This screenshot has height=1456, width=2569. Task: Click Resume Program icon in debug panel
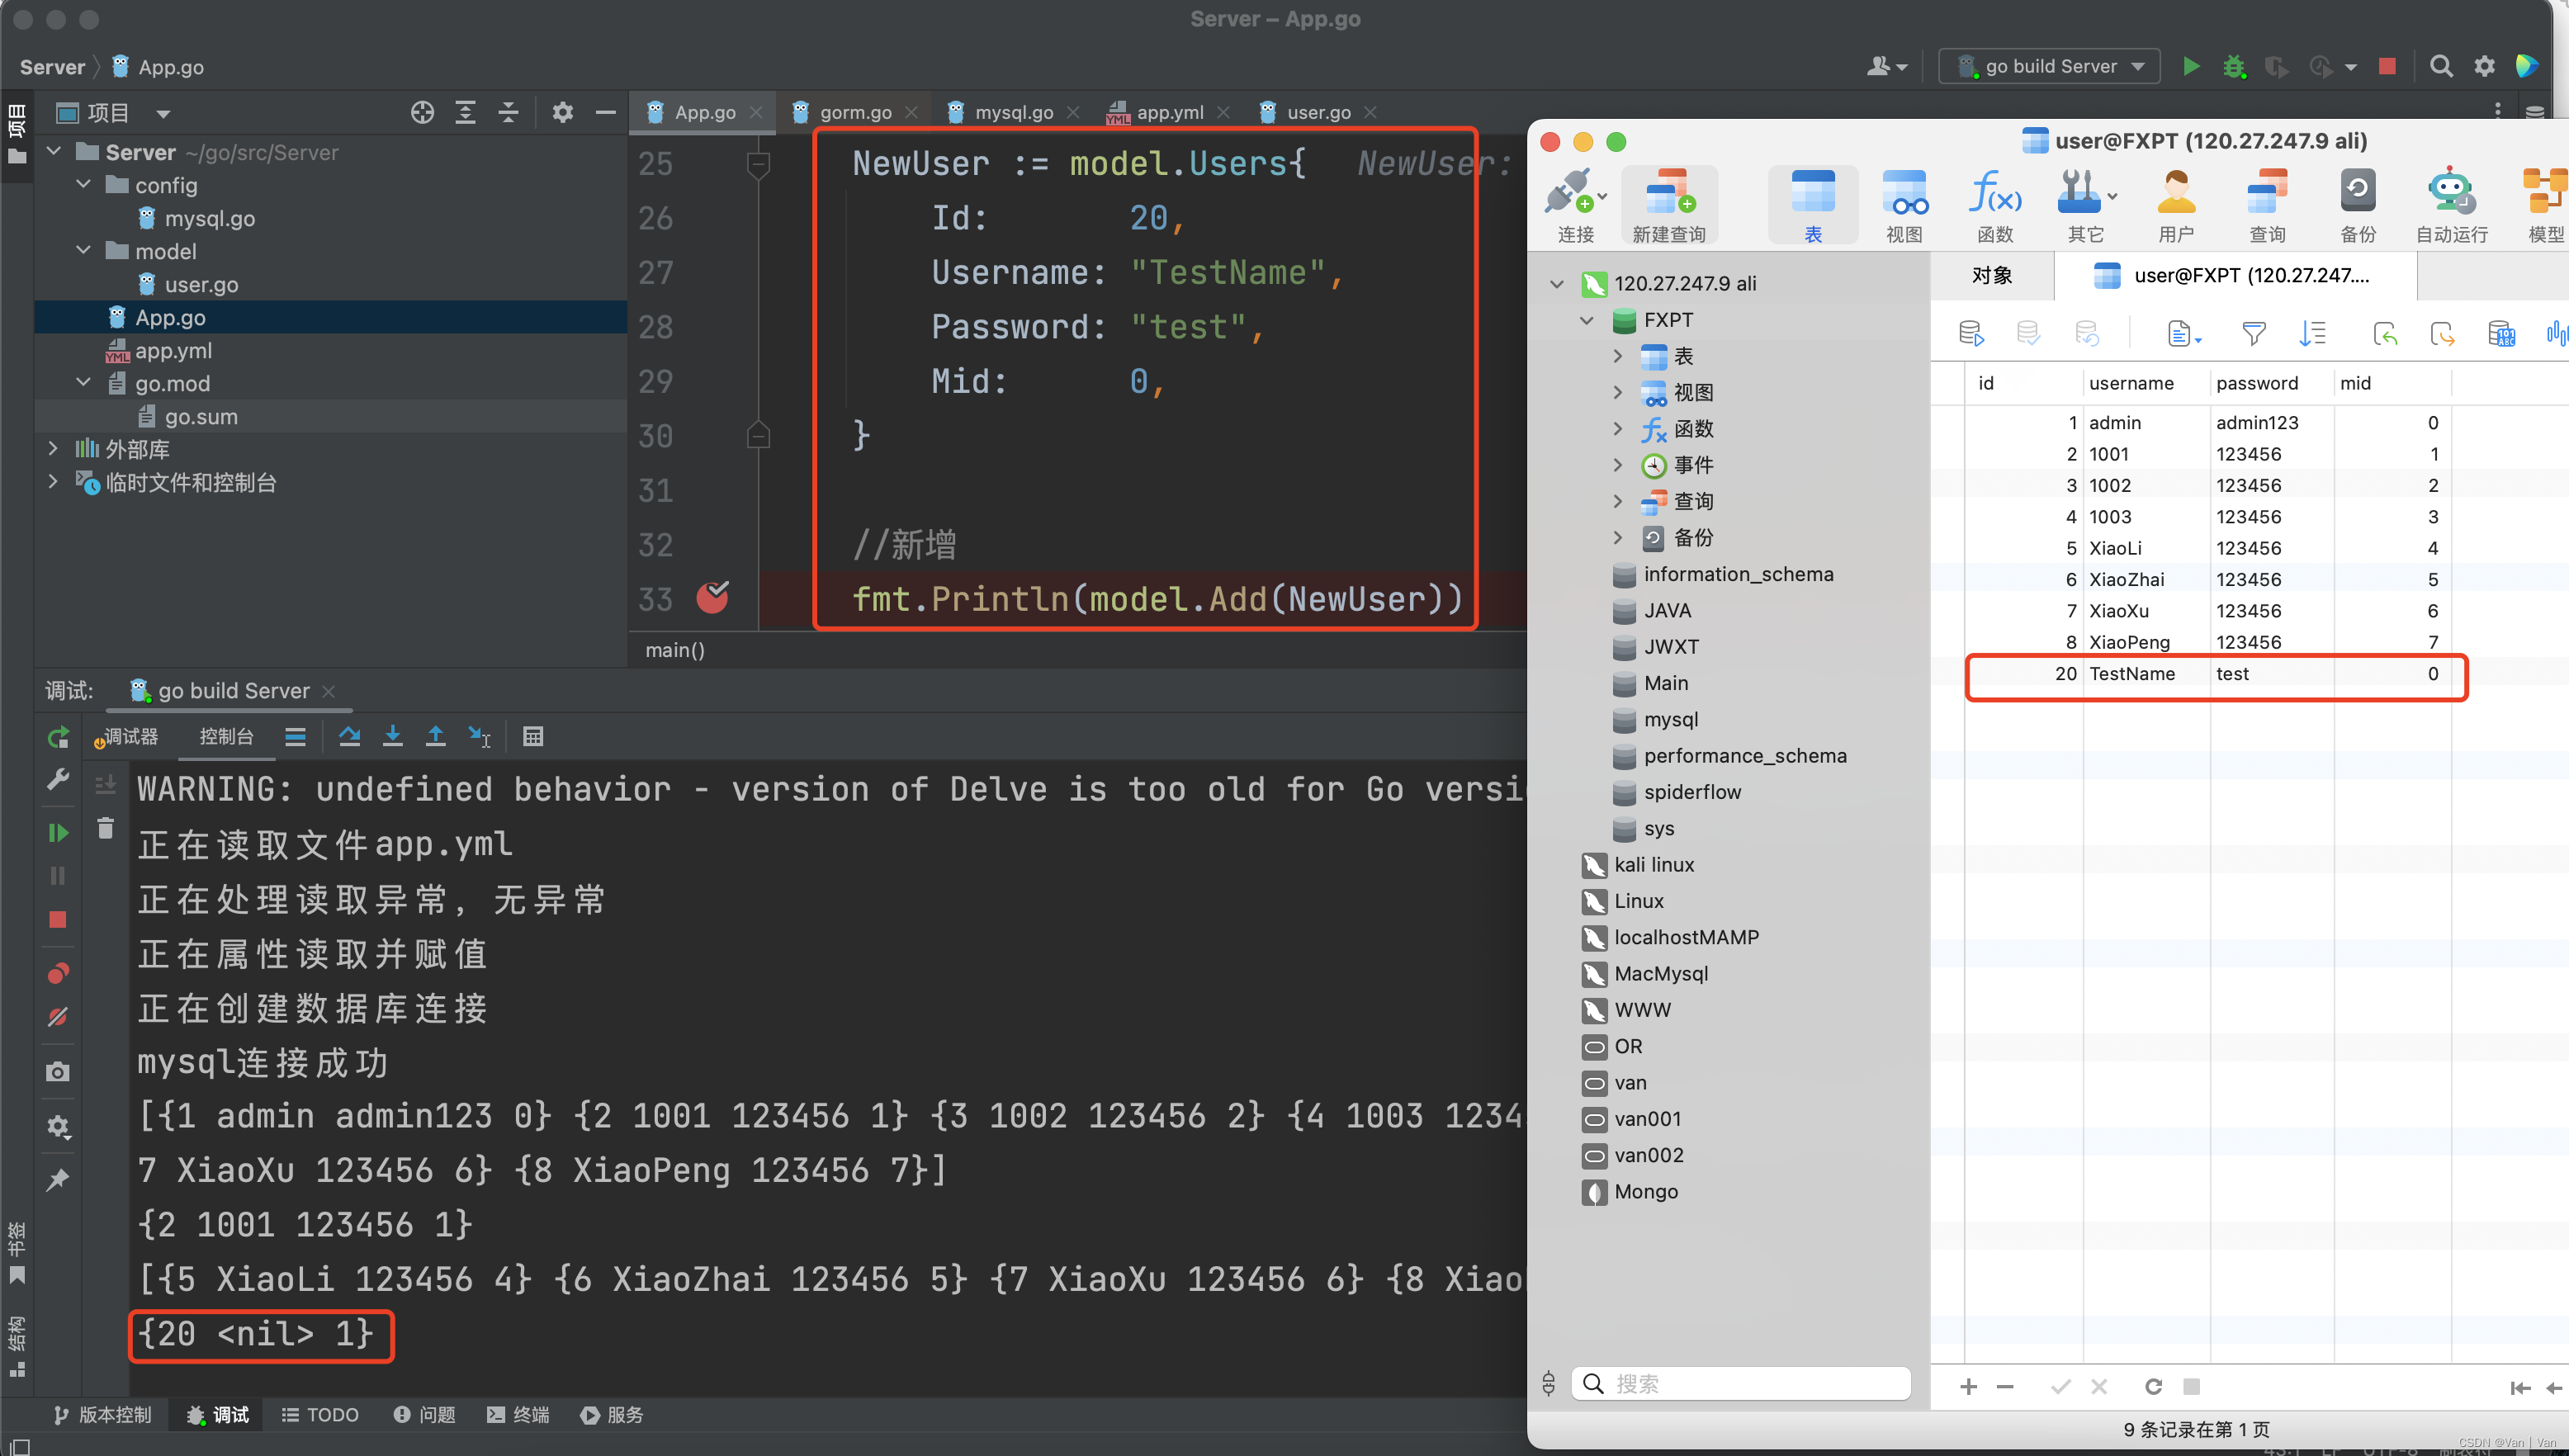click(x=58, y=832)
